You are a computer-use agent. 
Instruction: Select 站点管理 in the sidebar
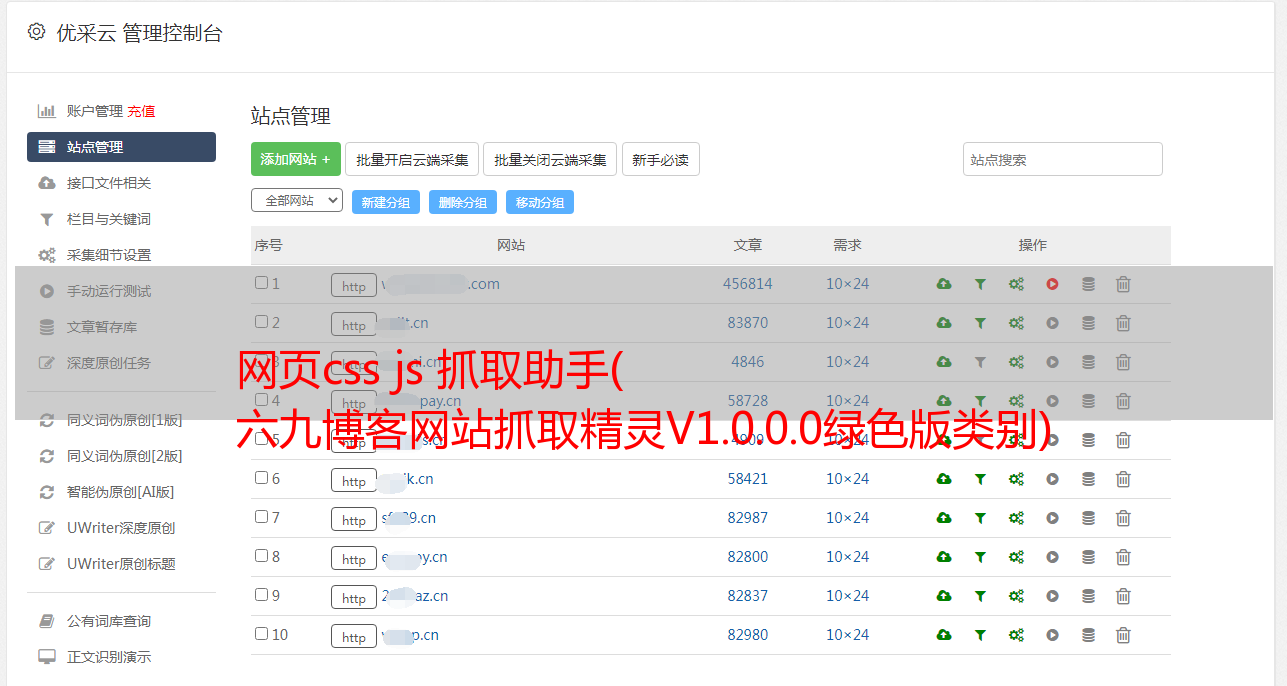point(121,147)
